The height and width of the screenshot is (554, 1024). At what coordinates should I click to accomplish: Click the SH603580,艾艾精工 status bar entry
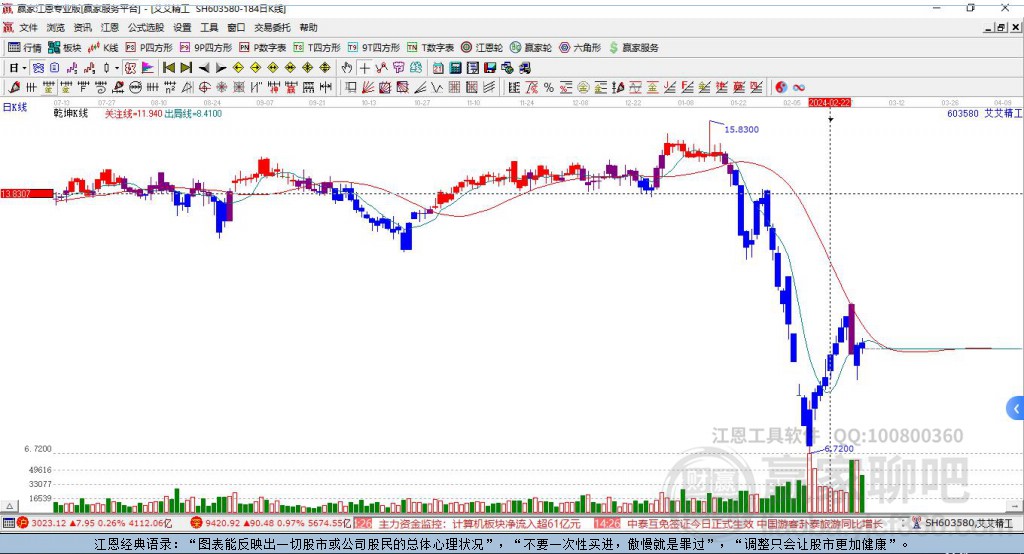tap(963, 523)
